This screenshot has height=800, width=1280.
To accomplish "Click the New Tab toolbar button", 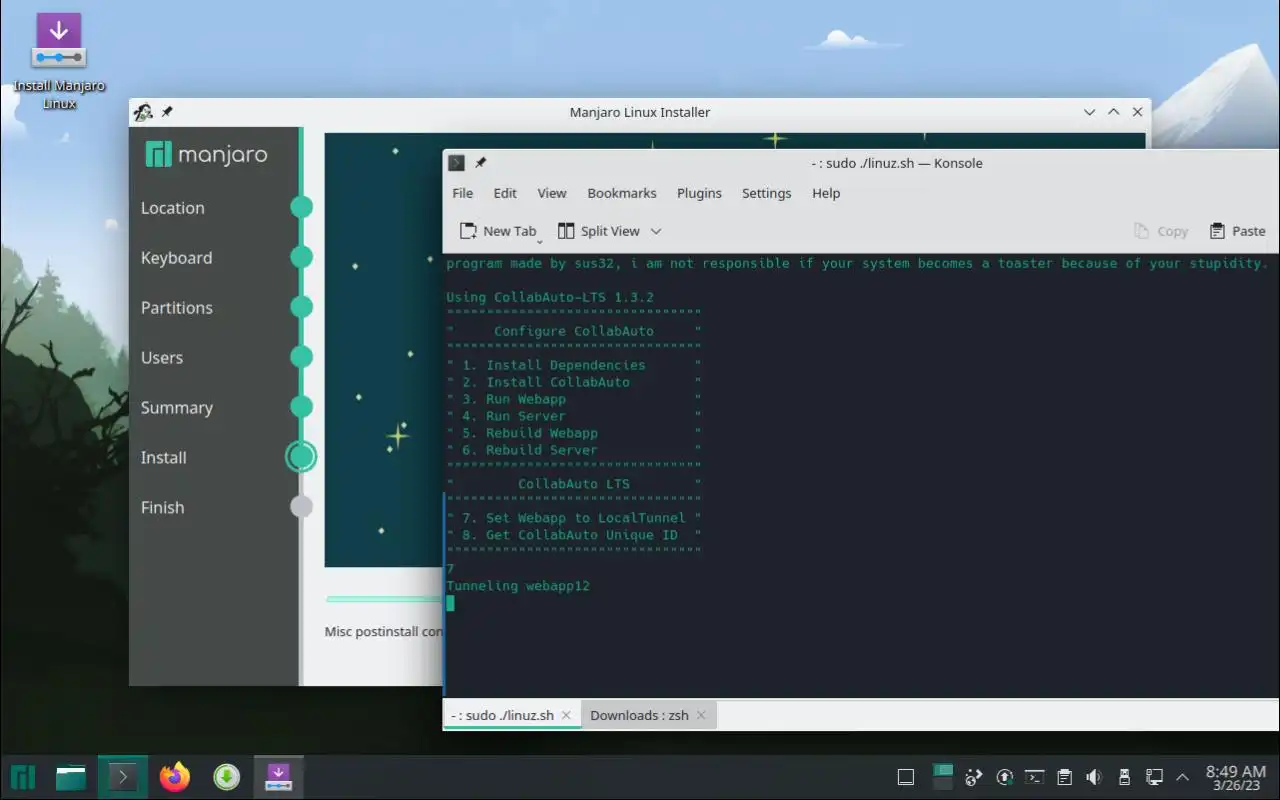I will (x=498, y=231).
